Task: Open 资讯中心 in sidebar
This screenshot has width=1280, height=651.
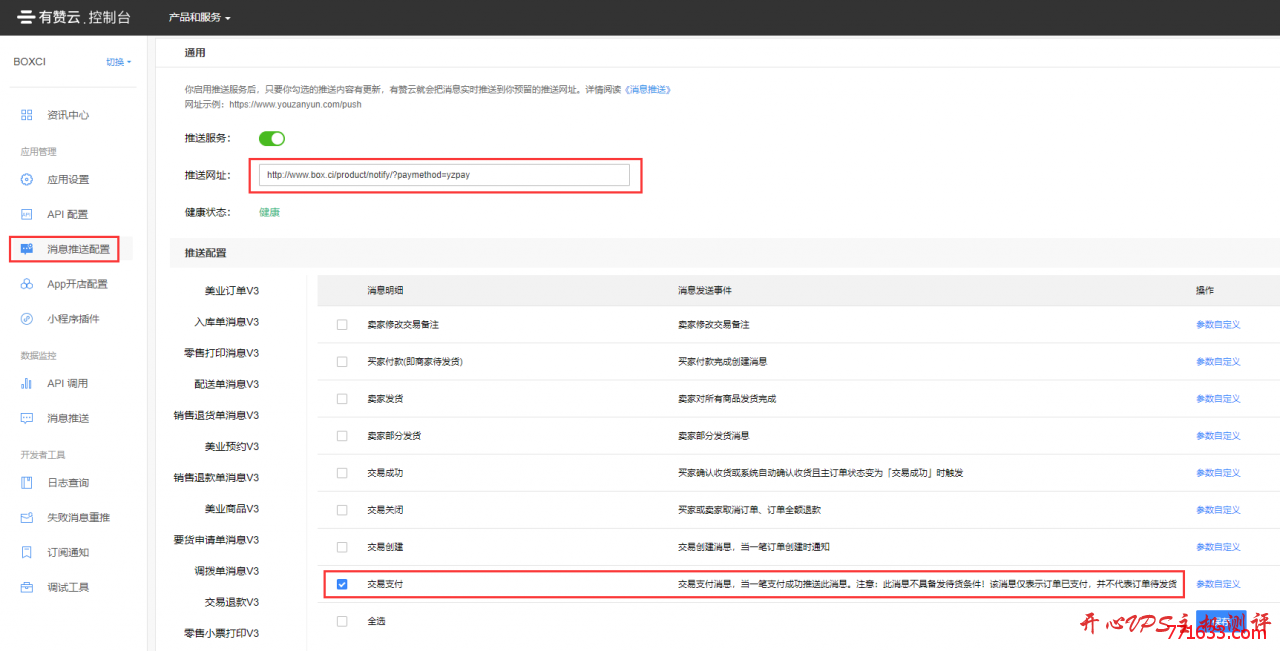Action: tap(68, 115)
